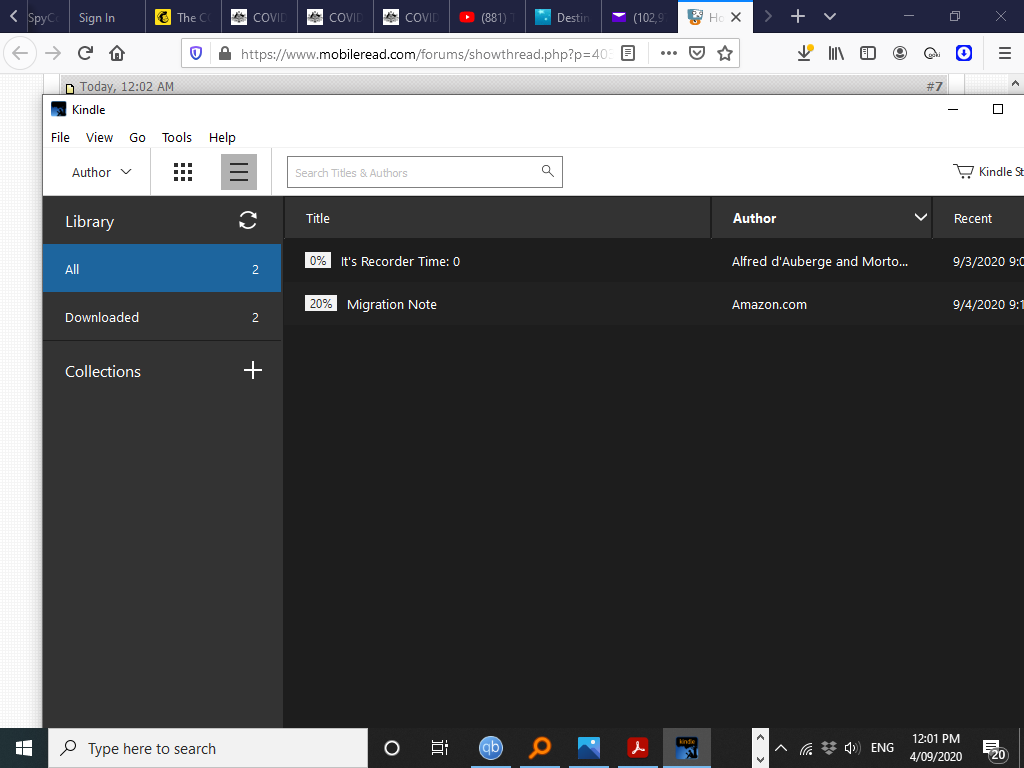Open Kindle Help menu
1024x768 pixels.
tap(222, 137)
